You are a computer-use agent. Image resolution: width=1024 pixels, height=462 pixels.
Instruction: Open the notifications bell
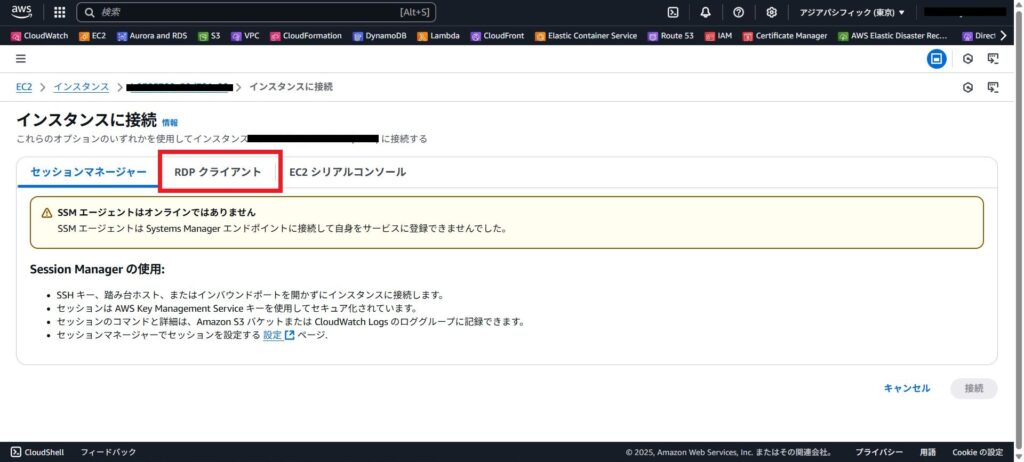pyautogui.click(x=705, y=13)
